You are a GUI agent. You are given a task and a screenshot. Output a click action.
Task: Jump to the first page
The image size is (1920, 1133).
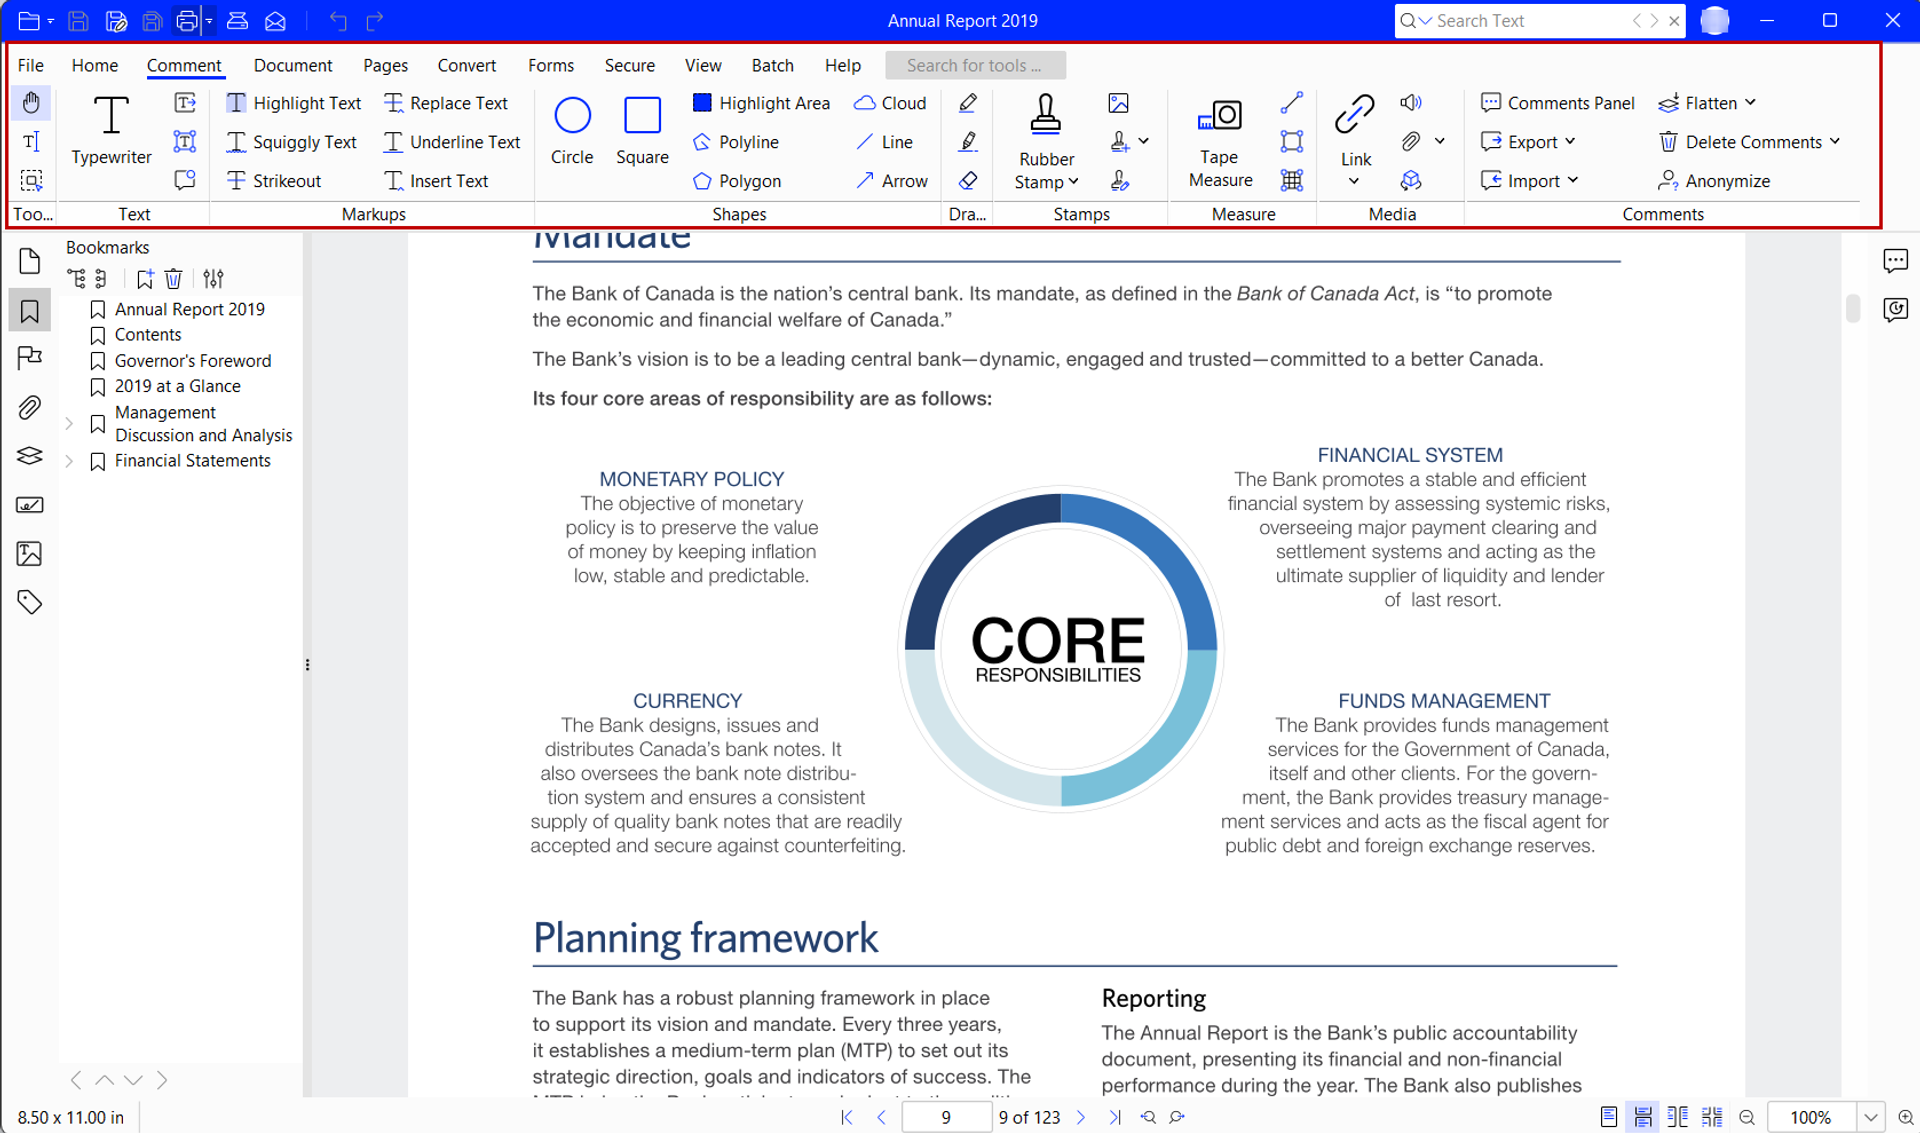pos(847,1117)
